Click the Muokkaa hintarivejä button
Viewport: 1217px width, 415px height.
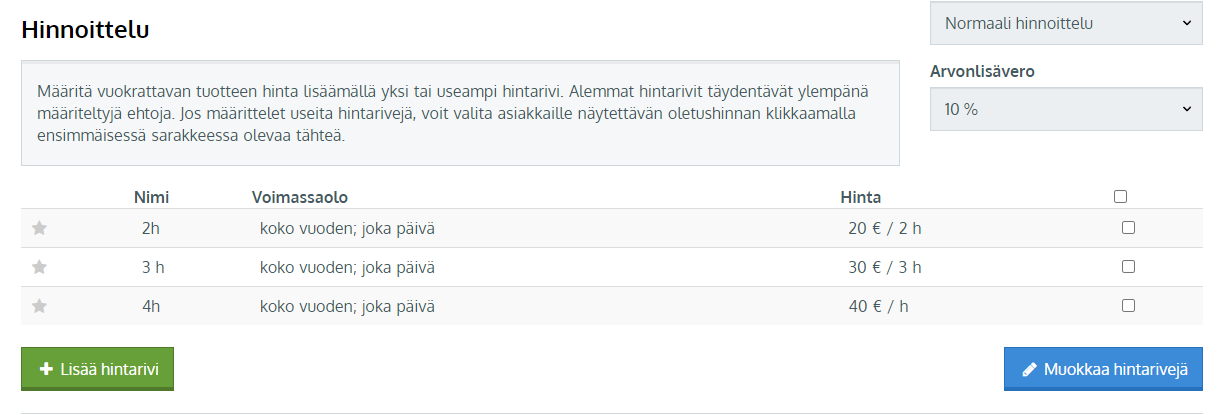click(x=1103, y=369)
